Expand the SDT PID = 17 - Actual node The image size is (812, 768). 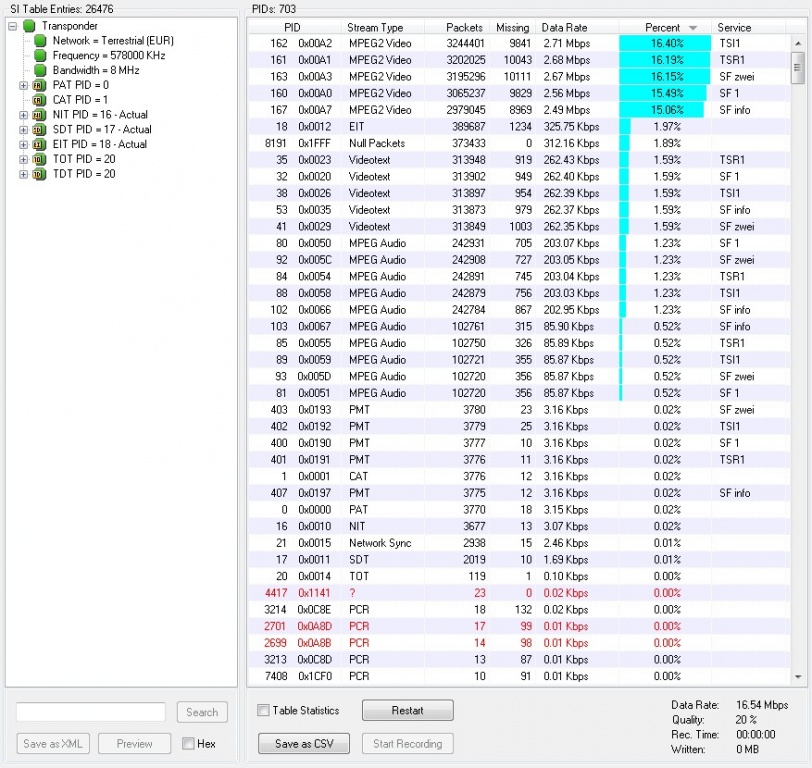click(x=23, y=129)
